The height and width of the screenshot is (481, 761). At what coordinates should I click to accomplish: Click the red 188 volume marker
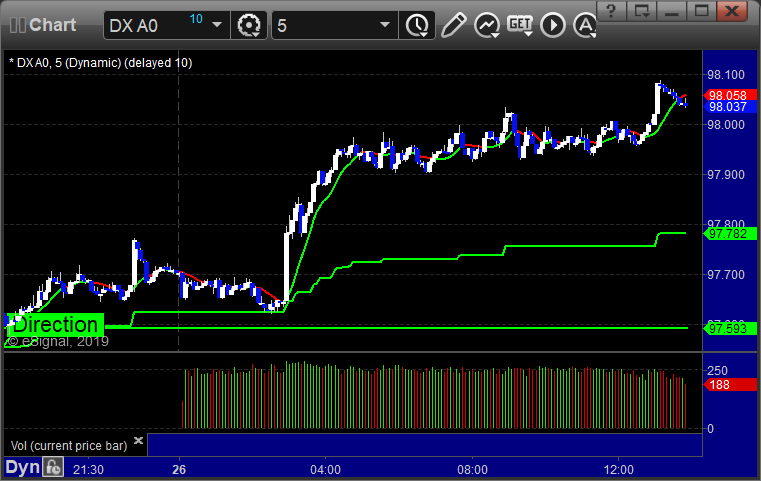pyautogui.click(x=730, y=385)
